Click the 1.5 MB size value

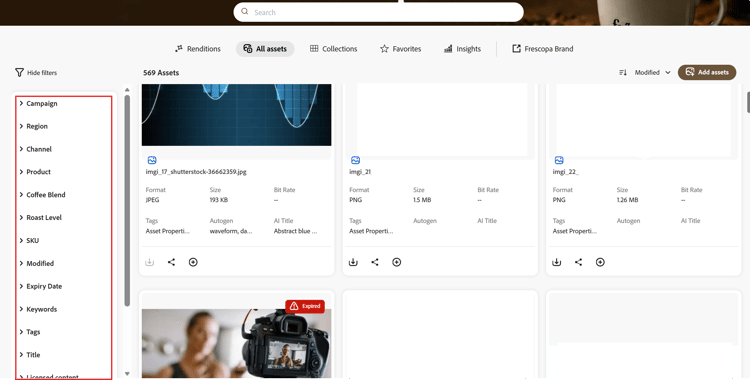tap(422, 200)
